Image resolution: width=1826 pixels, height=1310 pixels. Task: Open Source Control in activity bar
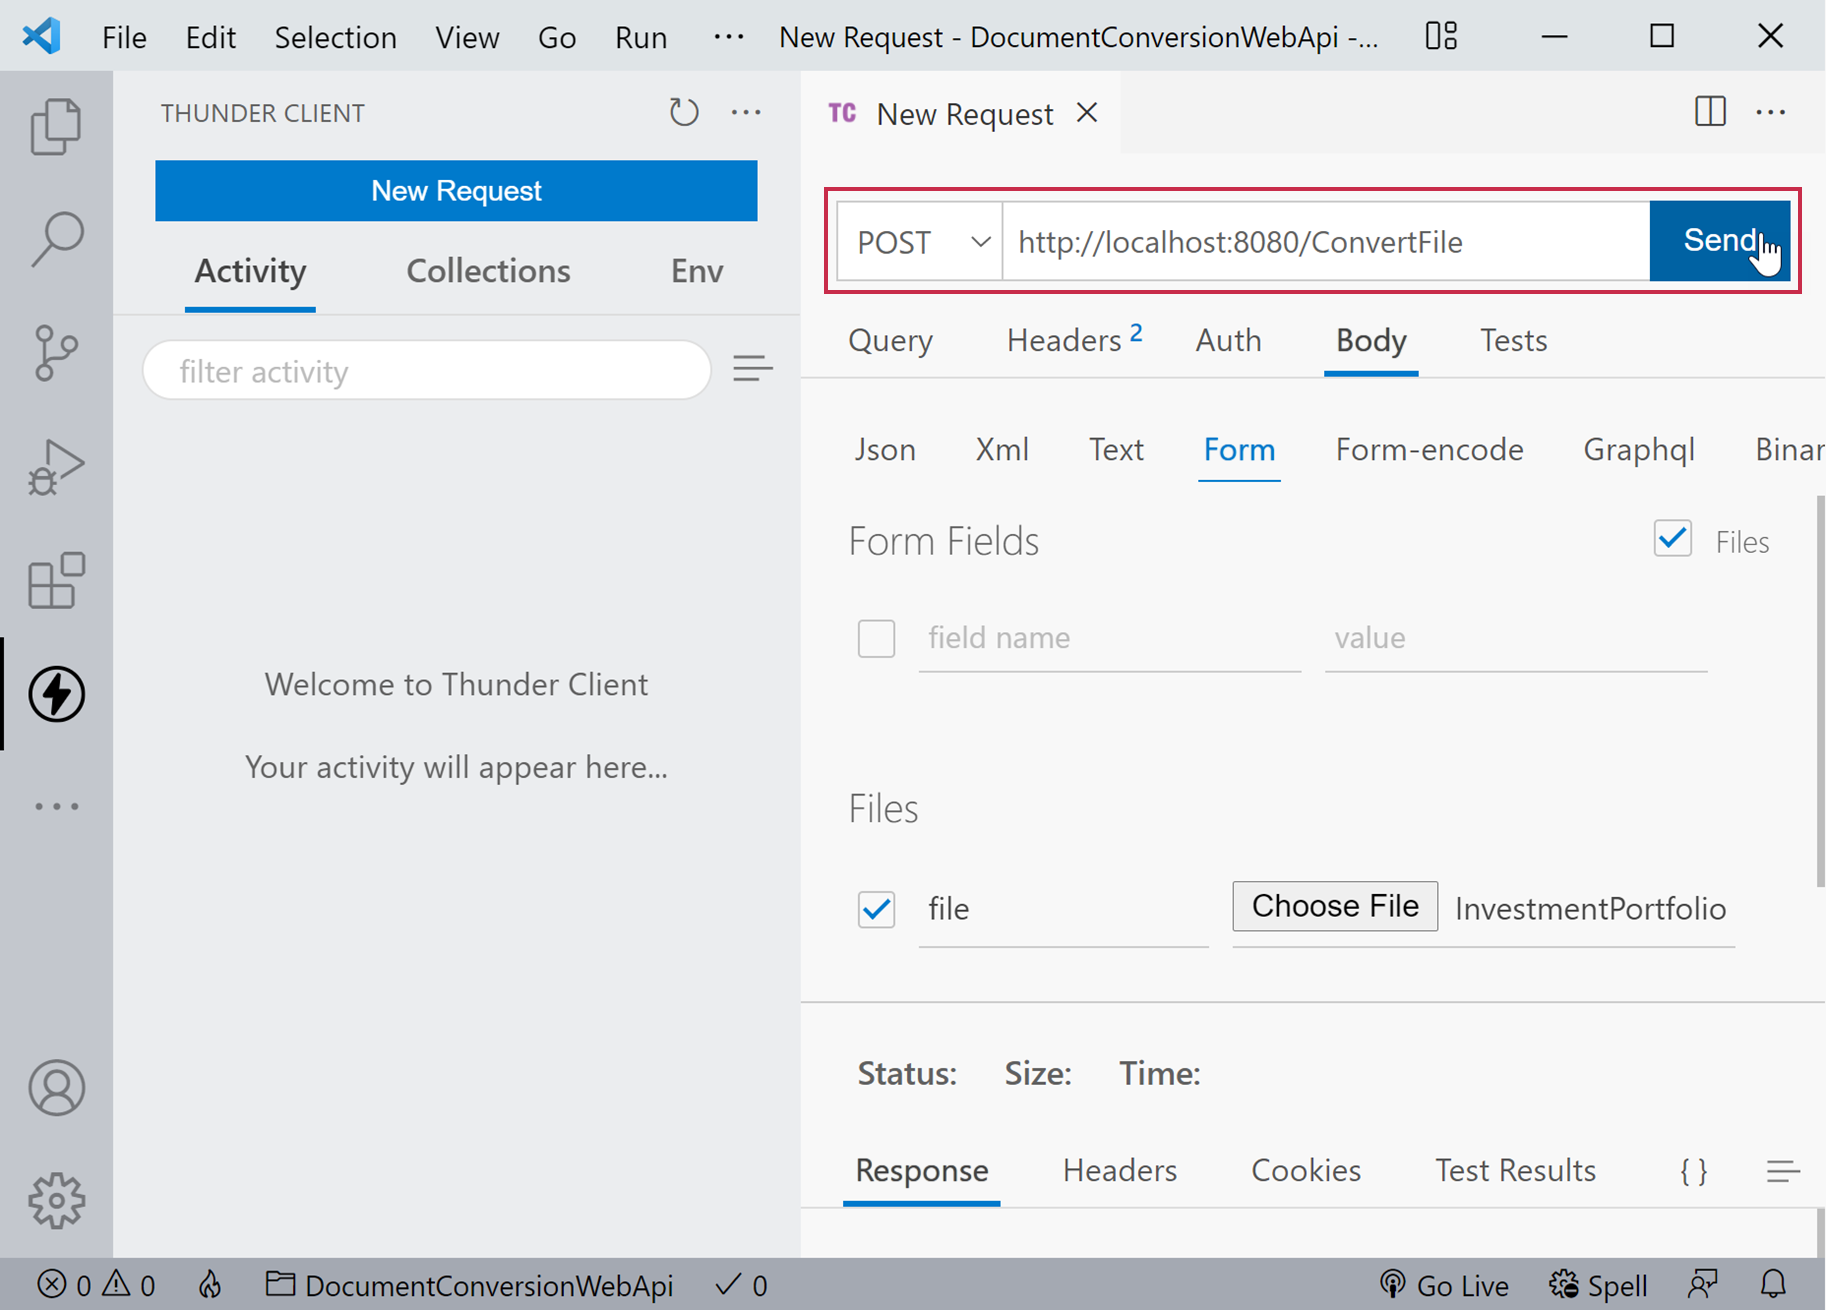click(56, 353)
